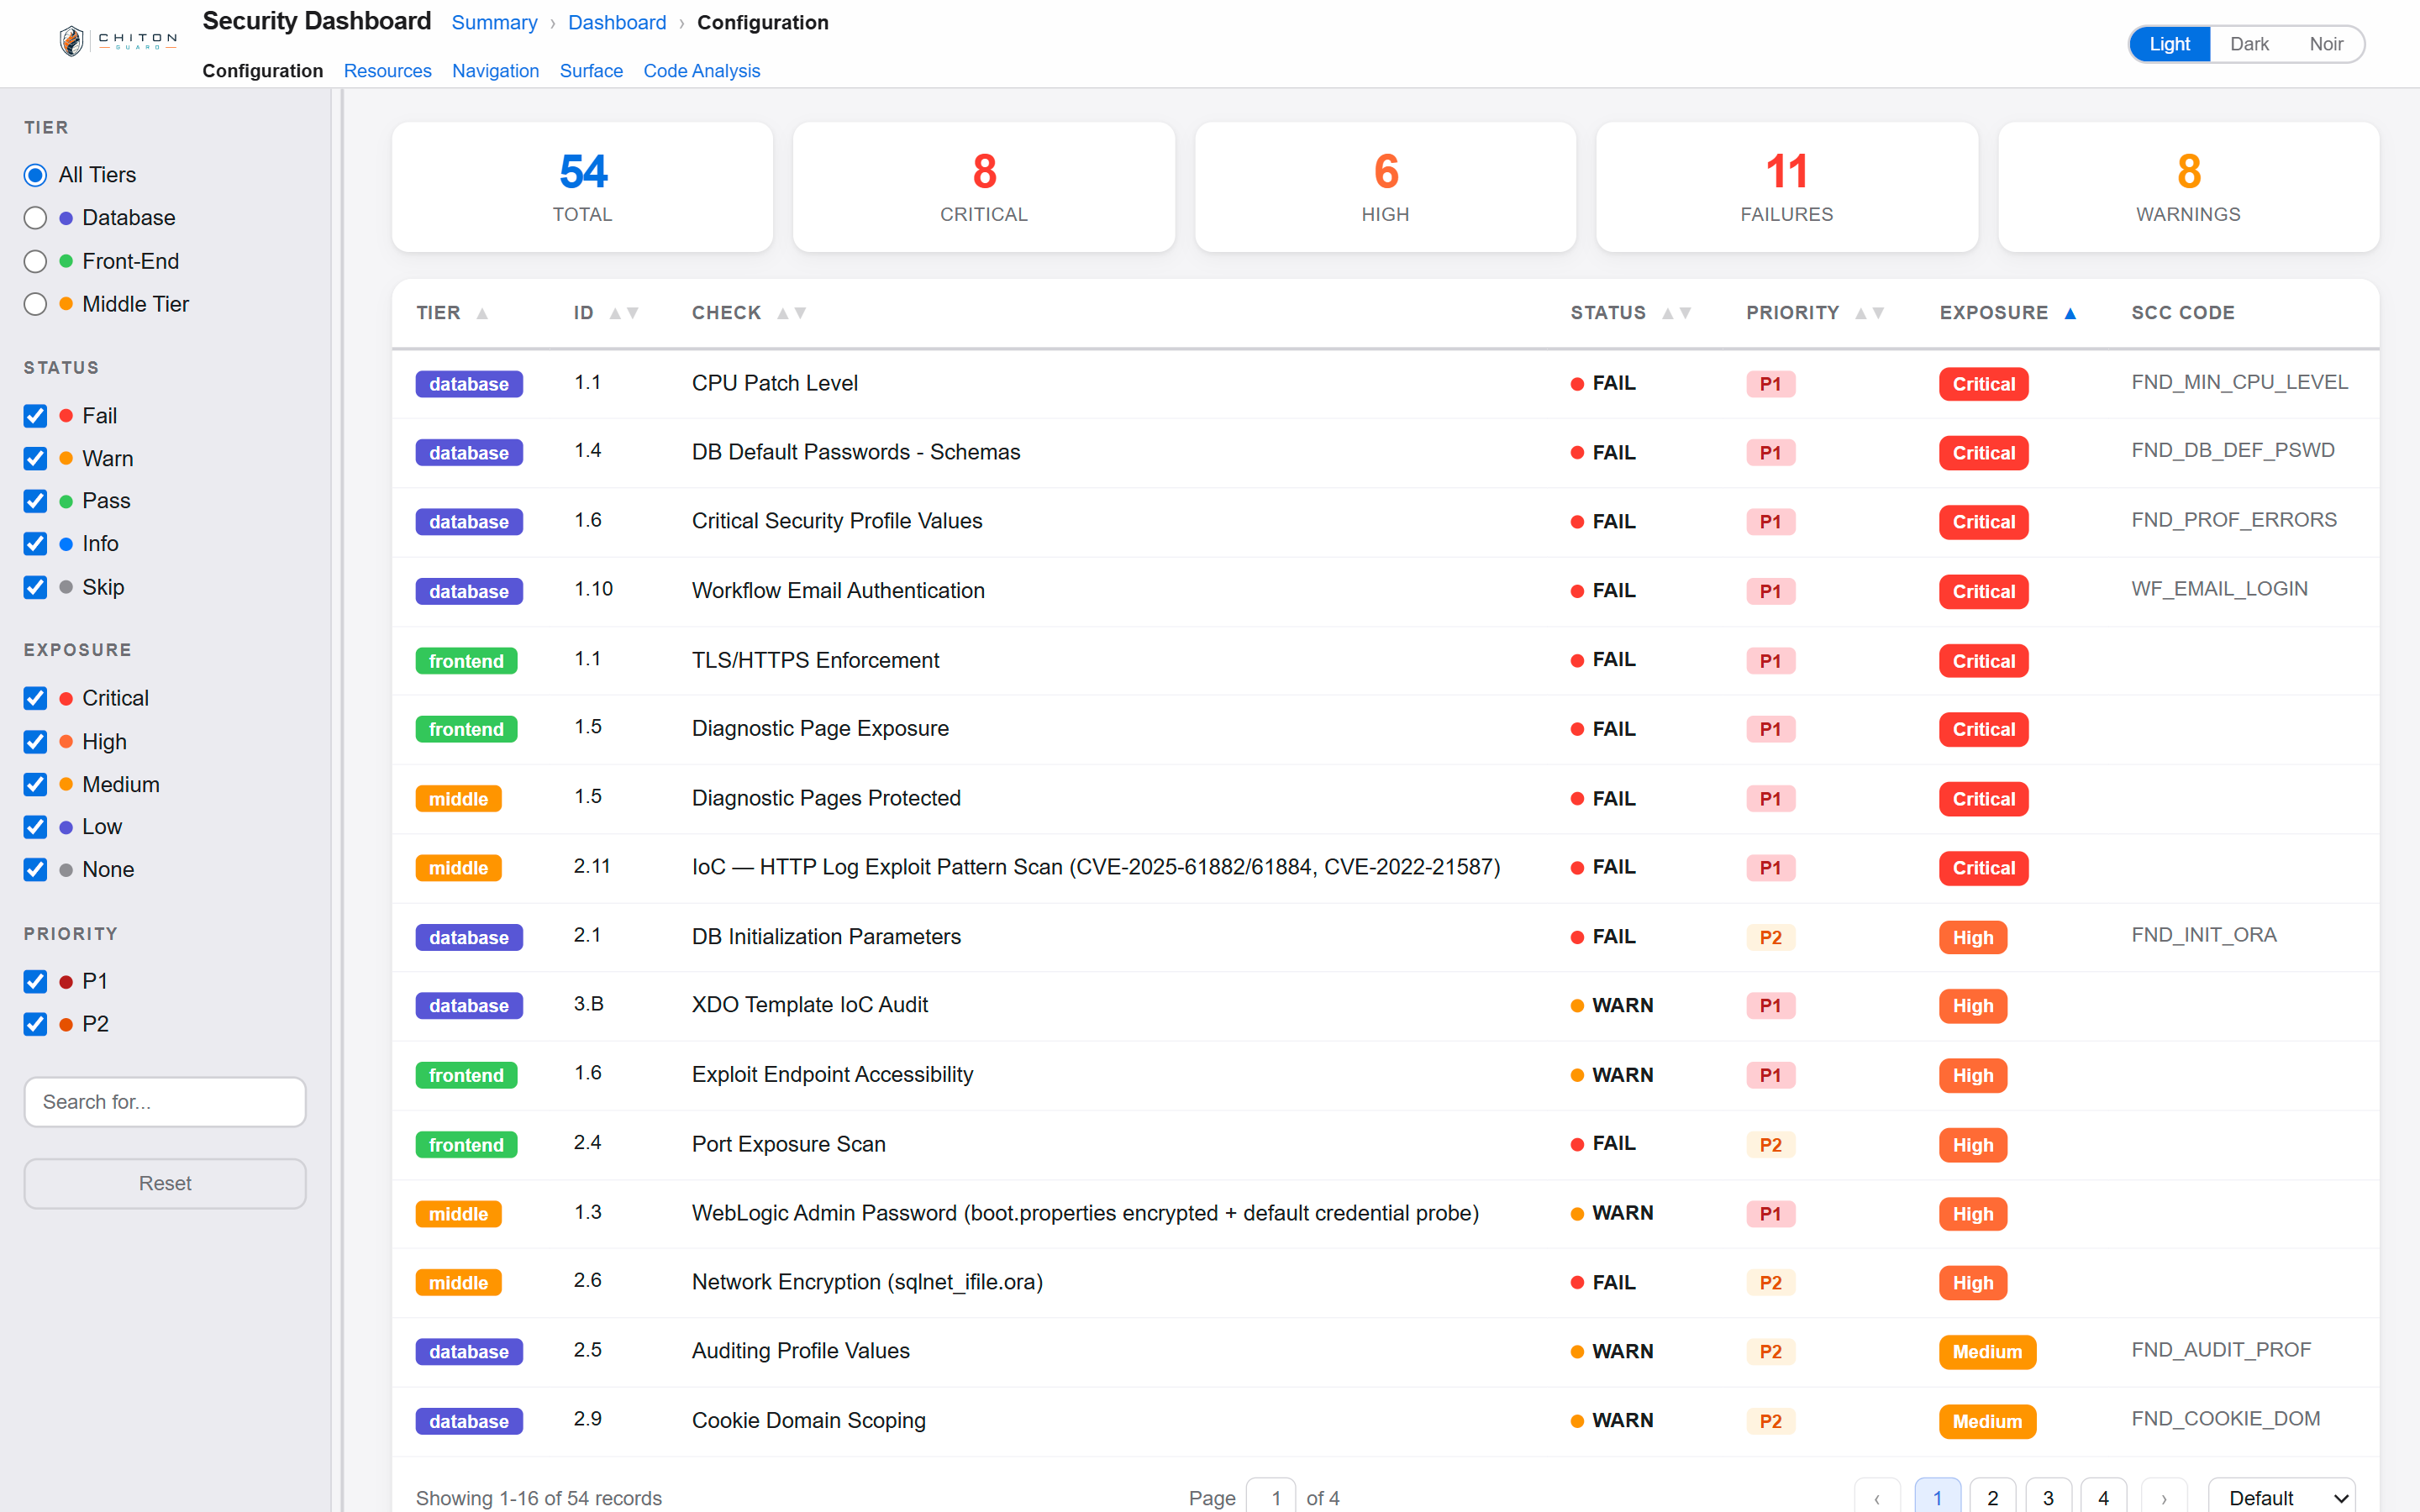The width and height of the screenshot is (2420, 1512).
Task: Uncheck the Info status checkbox
Action: tap(35, 544)
